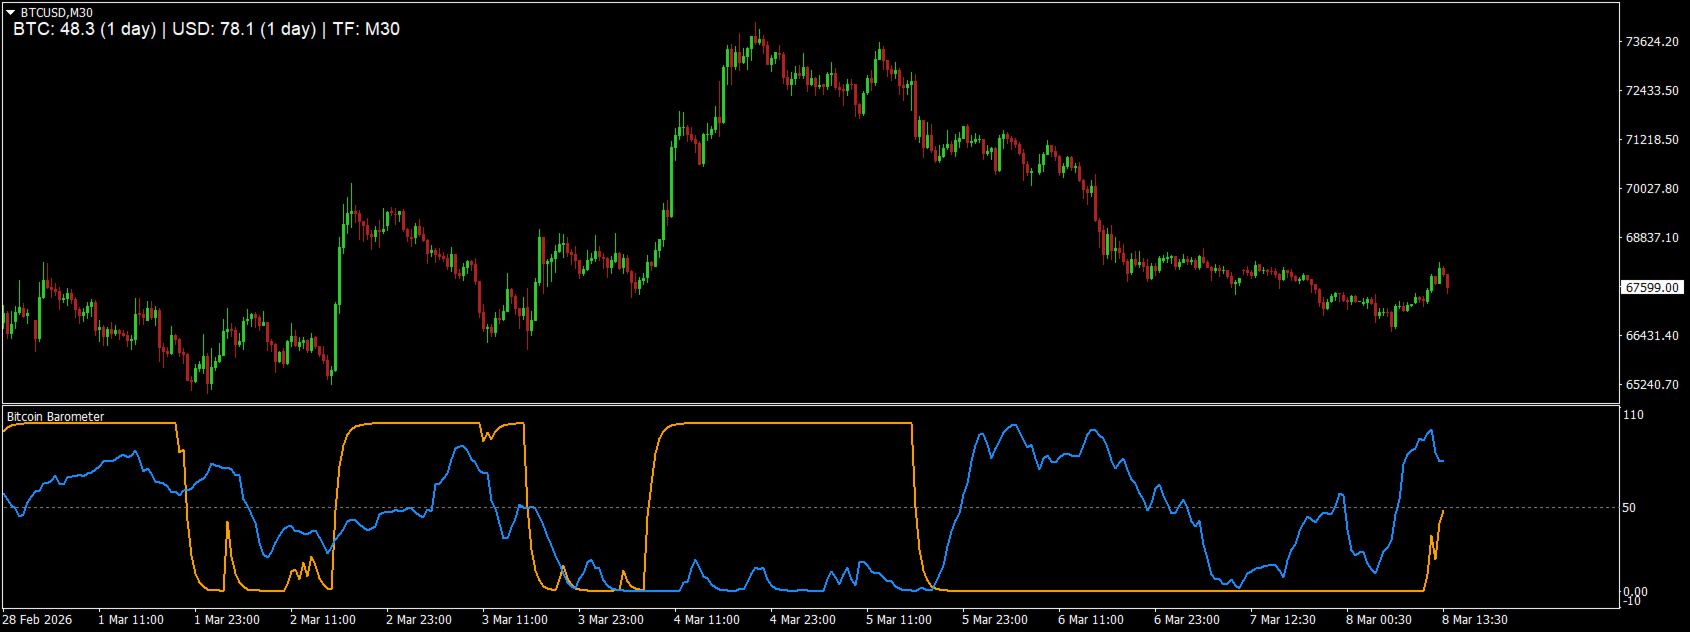This screenshot has height=632, width=1690.
Task: Click the 0.00 indicator scale value
Action: [x=1635, y=592]
